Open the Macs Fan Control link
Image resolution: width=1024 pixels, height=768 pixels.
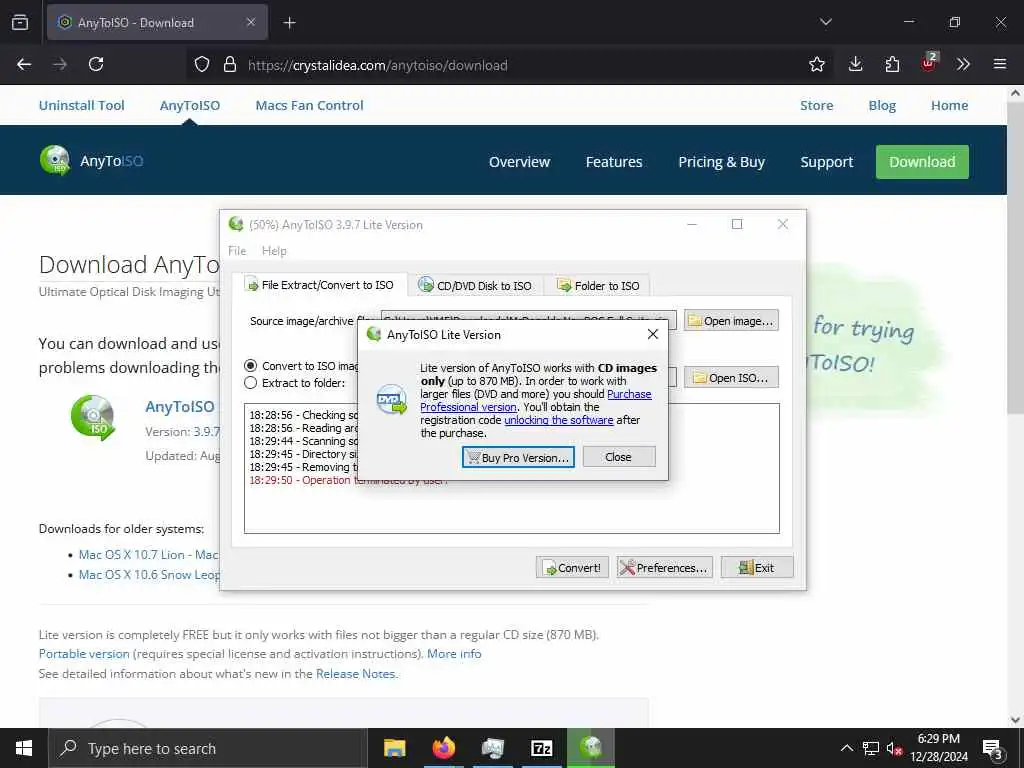(x=310, y=105)
